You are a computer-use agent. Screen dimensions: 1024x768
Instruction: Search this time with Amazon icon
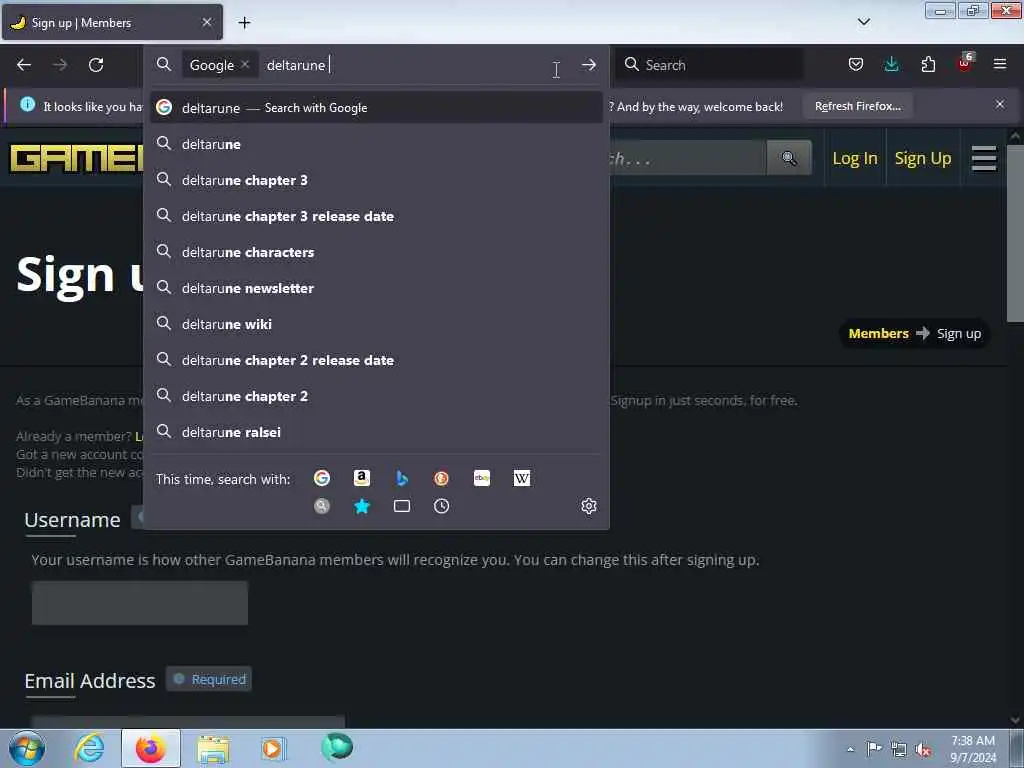pos(362,478)
